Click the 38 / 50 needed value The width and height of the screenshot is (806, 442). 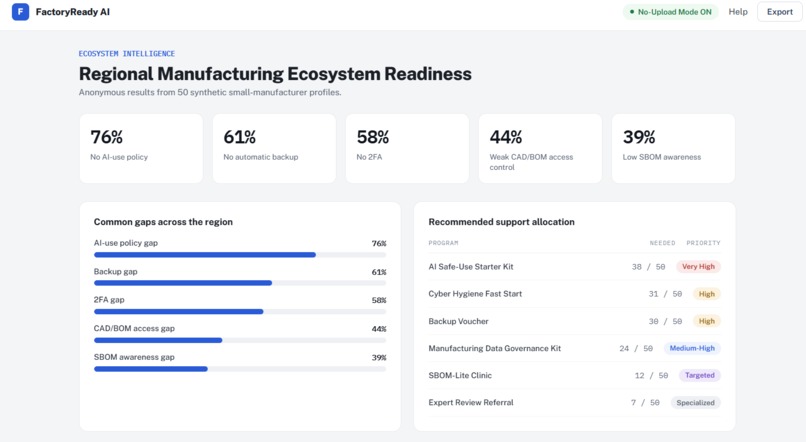click(x=648, y=267)
